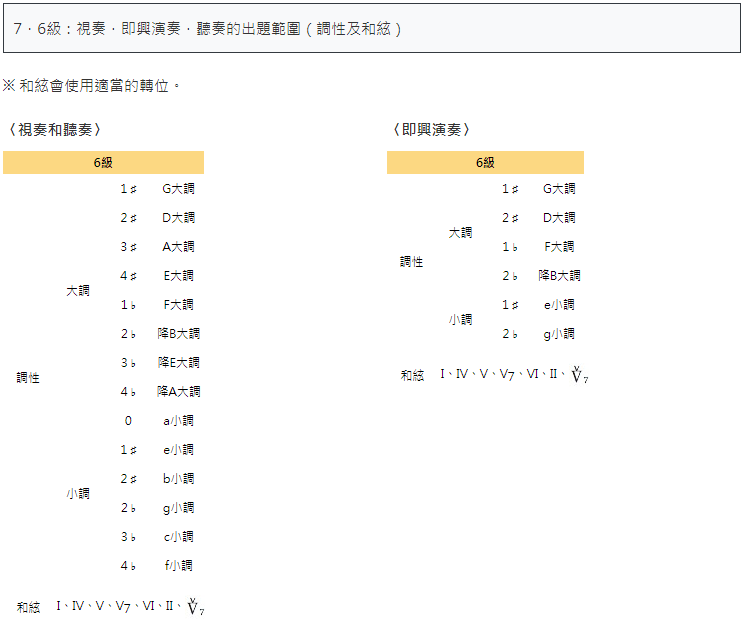The height and width of the screenshot is (644, 745).
Task: Select the f小調 entry
Action: pos(178,566)
